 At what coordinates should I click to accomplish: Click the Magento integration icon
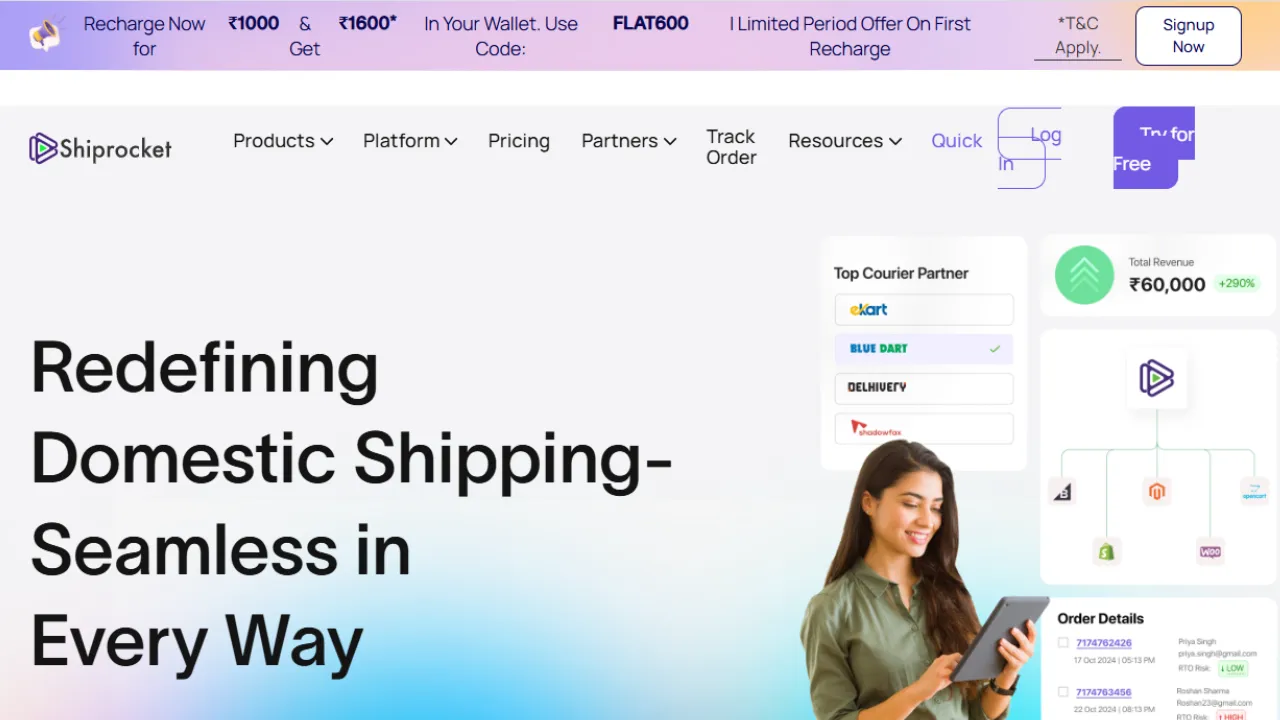[1156, 491]
